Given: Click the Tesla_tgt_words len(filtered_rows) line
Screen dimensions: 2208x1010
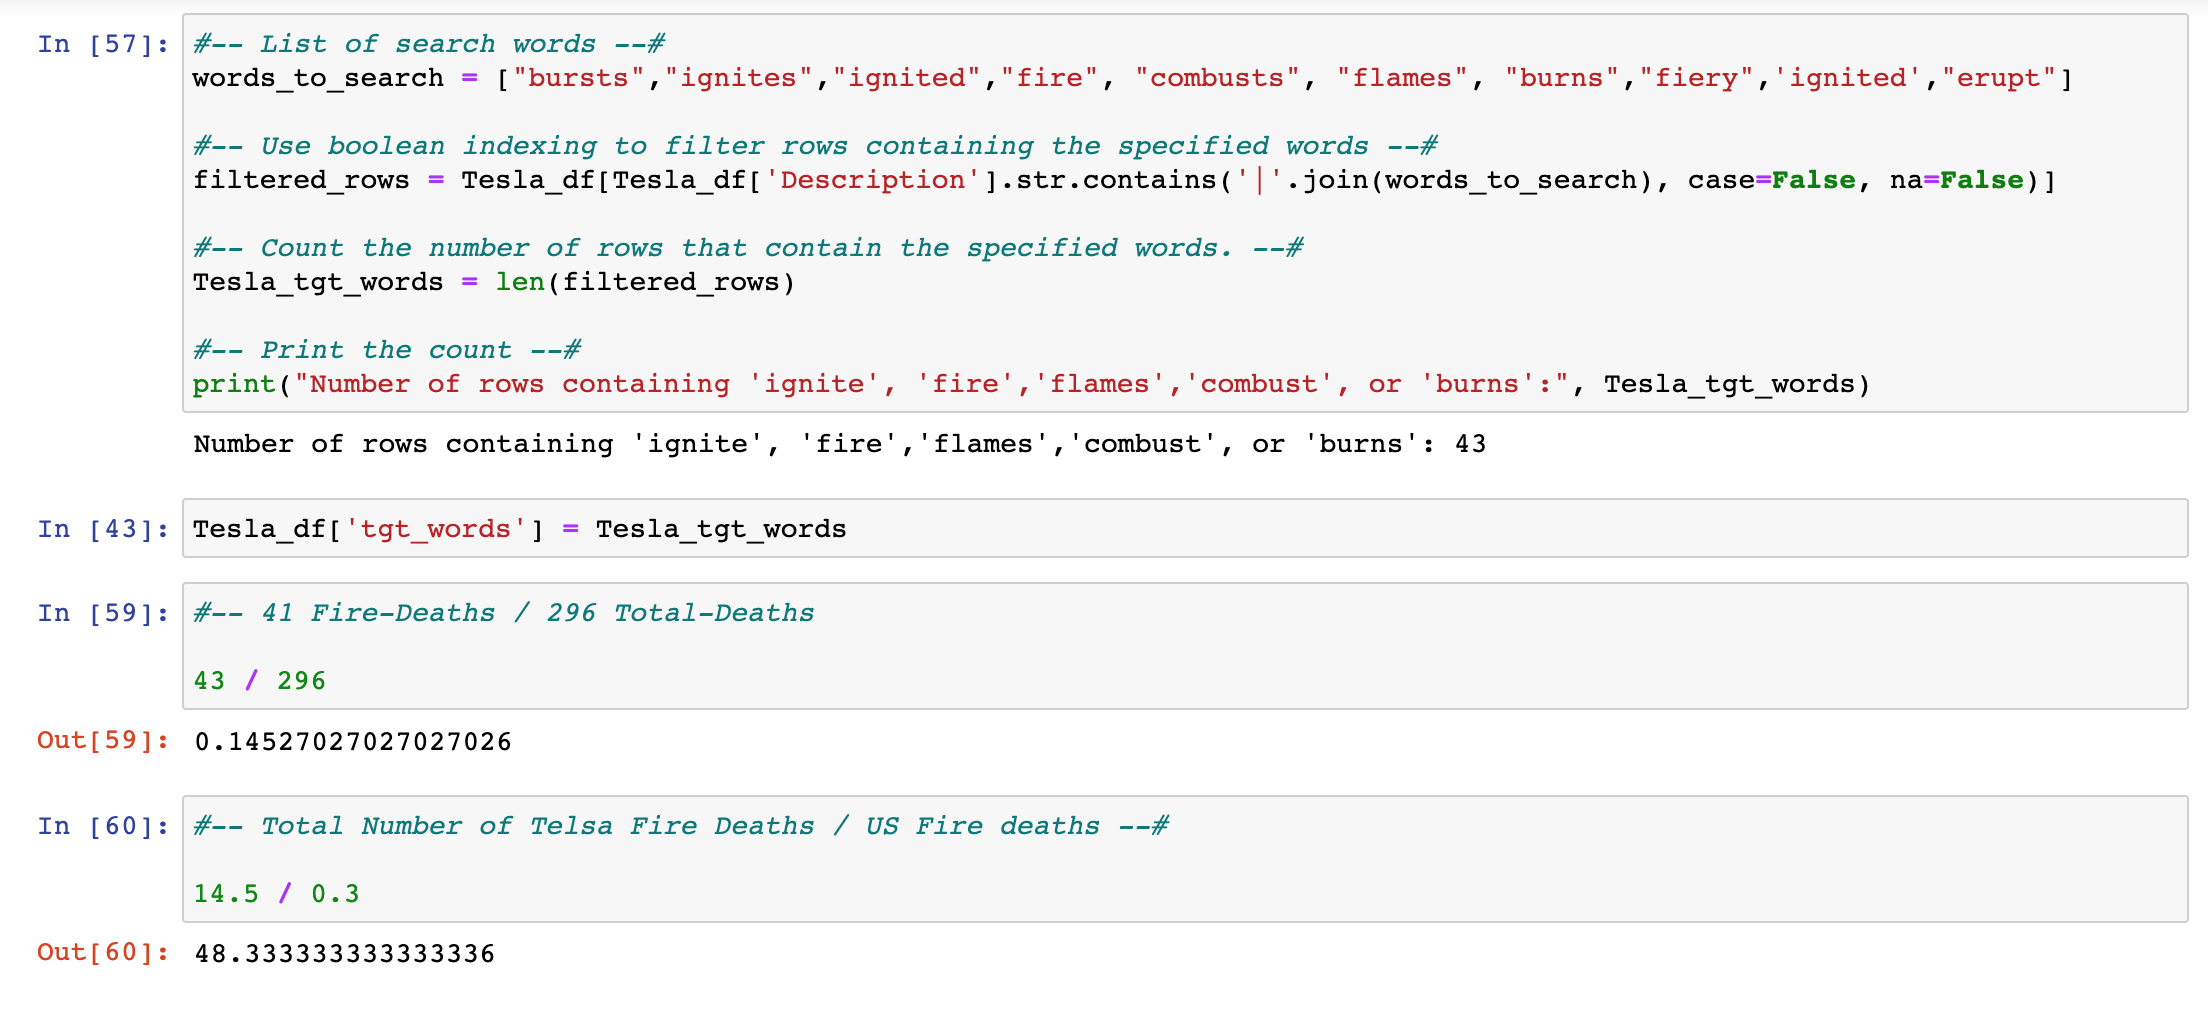Looking at the screenshot, I should [x=493, y=282].
